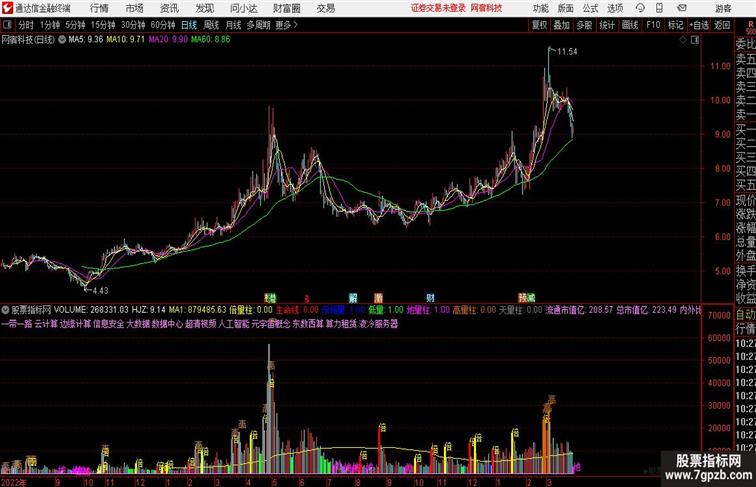Click the 超清视频 concept tag

[x=201, y=324]
